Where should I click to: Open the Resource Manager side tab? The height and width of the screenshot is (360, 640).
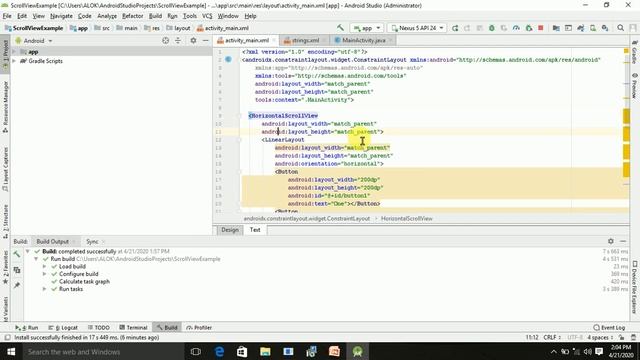(5, 107)
